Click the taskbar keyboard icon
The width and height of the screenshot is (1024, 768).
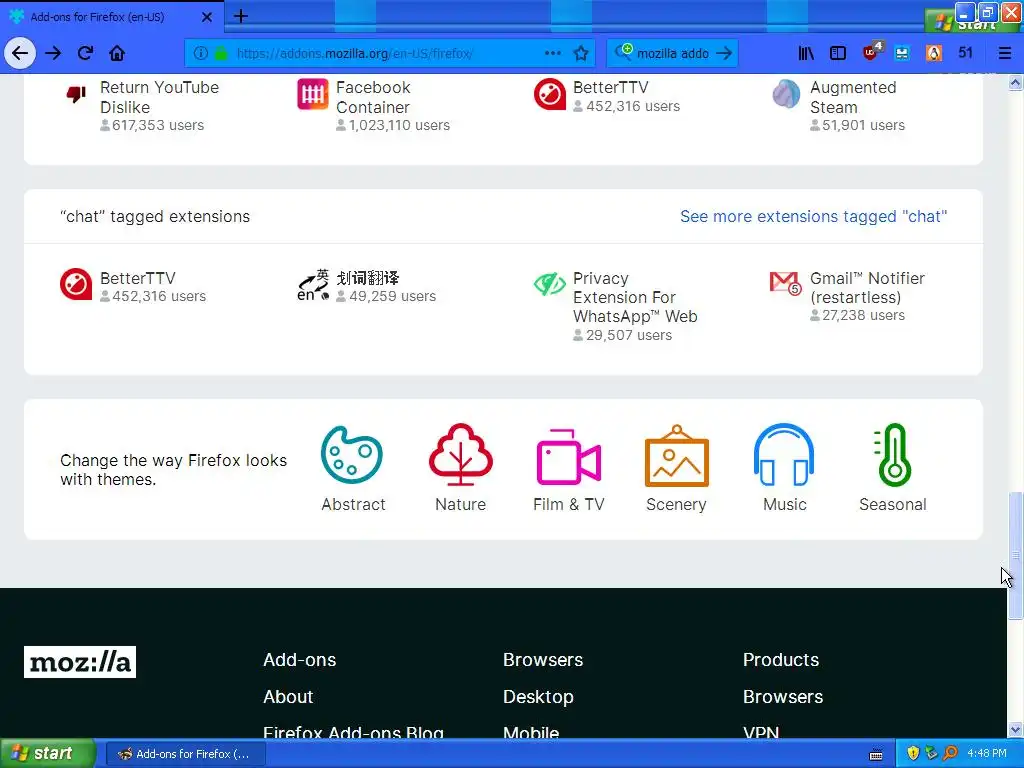tap(876, 755)
